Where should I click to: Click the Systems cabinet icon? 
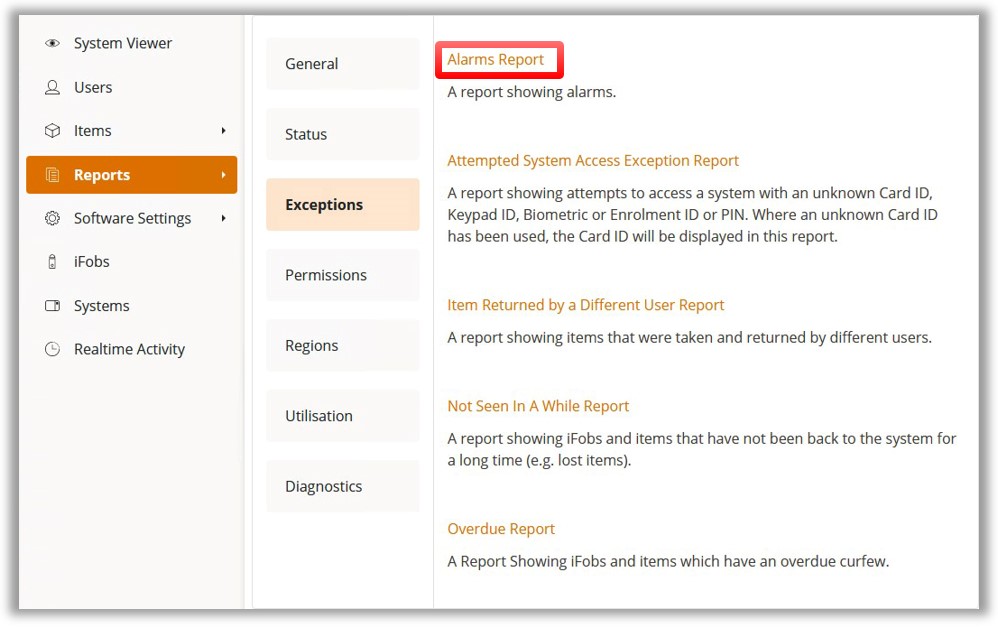(53, 306)
